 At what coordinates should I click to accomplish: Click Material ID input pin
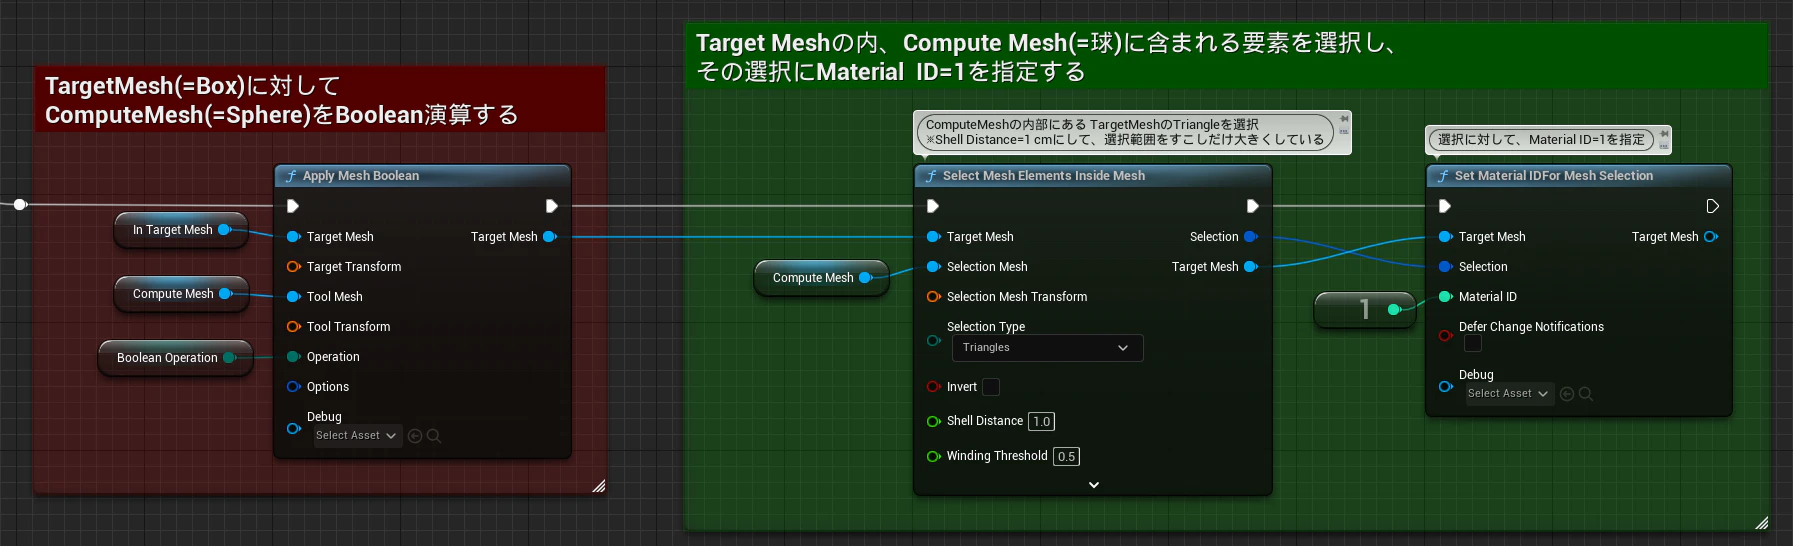click(x=1446, y=297)
